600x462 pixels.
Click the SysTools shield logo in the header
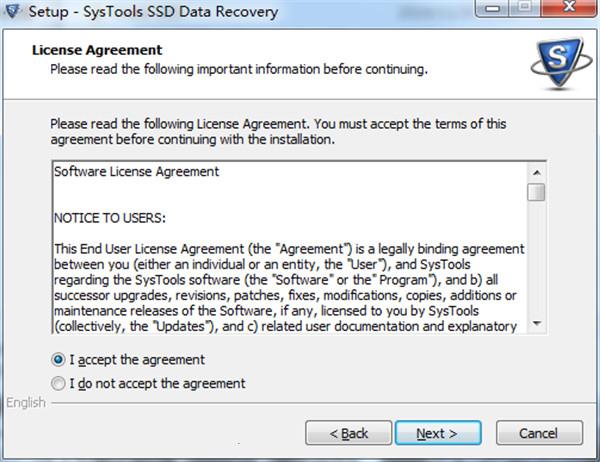click(x=561, y=63)
